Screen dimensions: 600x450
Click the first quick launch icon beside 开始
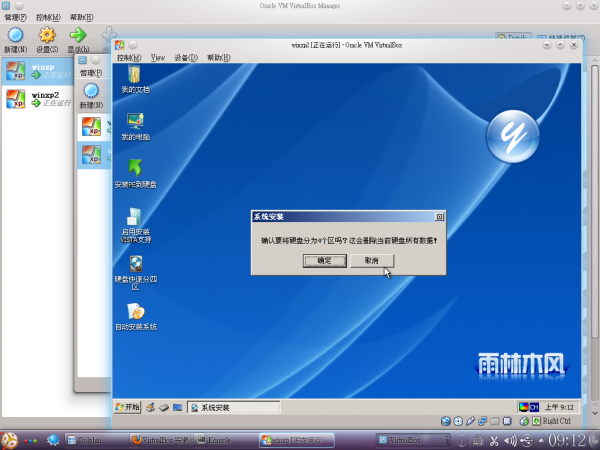(x=150, y=408)
